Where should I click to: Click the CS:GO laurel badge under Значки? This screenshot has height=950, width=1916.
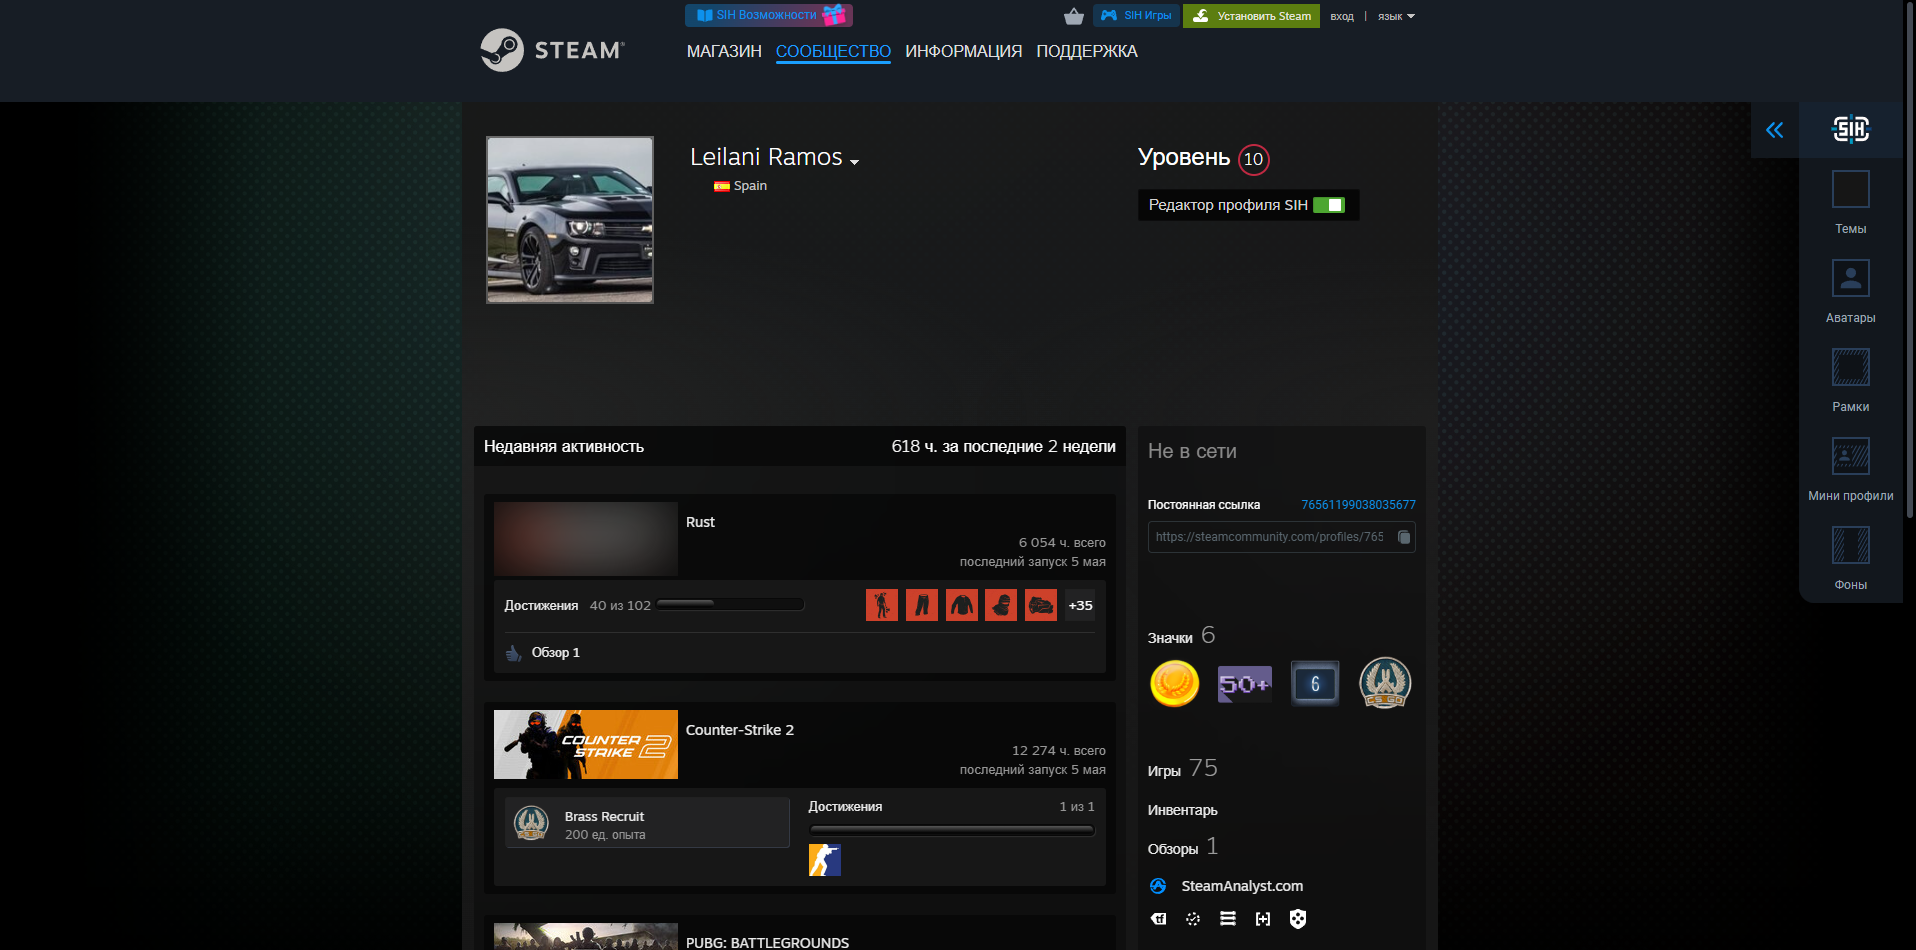[x=1385, y=683]
